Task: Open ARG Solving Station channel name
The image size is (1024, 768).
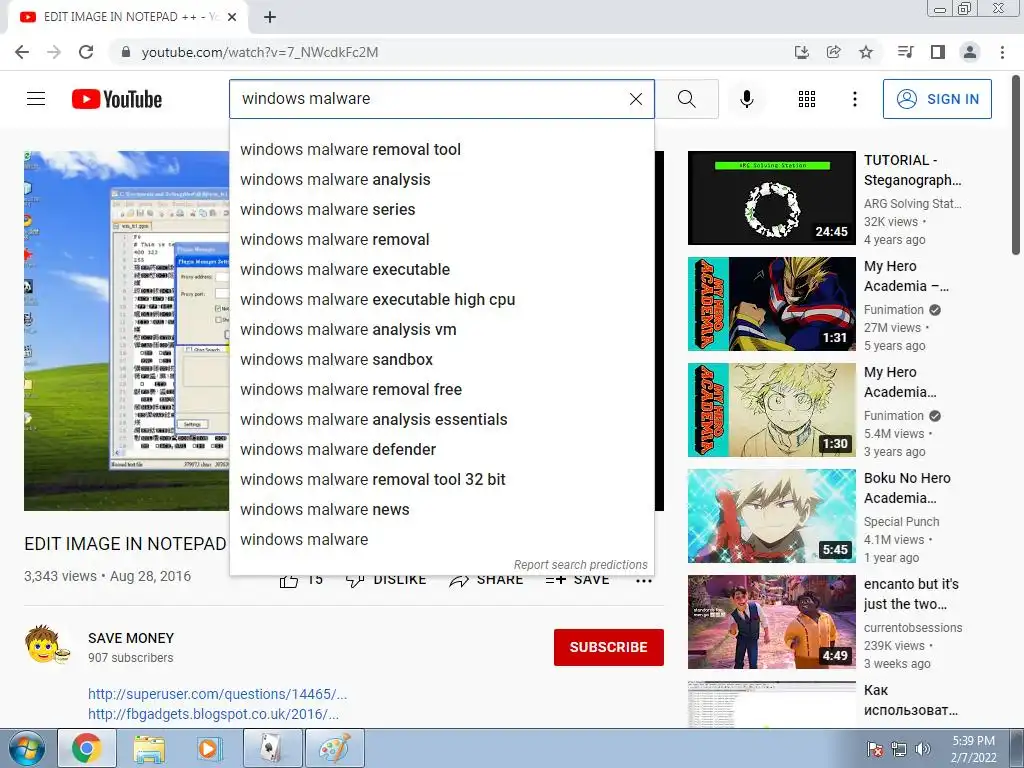Action: (x=912, y=204)
